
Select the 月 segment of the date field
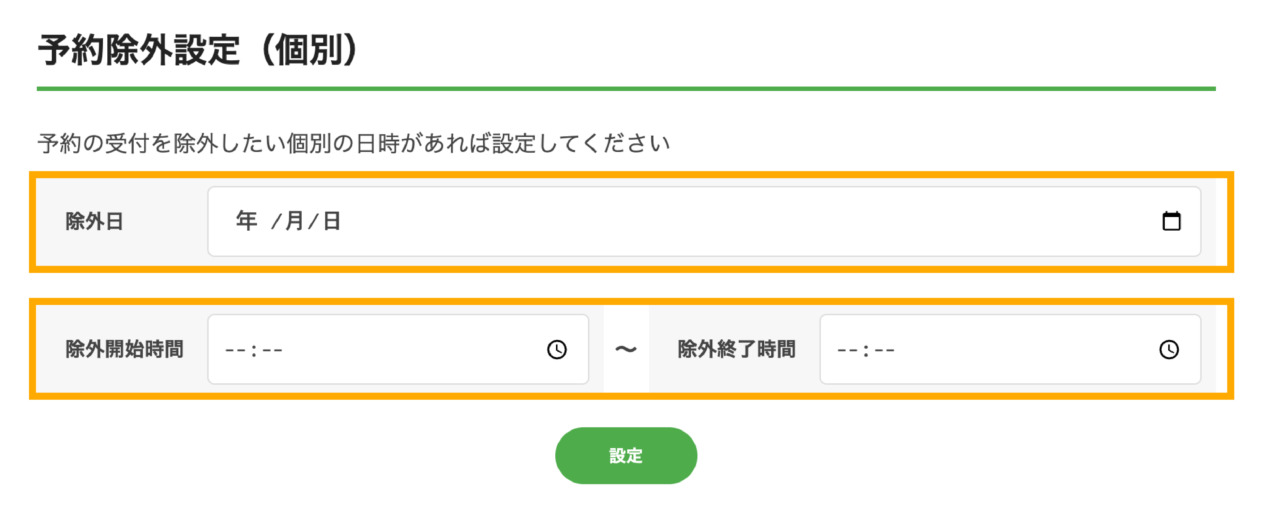point(294,221)
